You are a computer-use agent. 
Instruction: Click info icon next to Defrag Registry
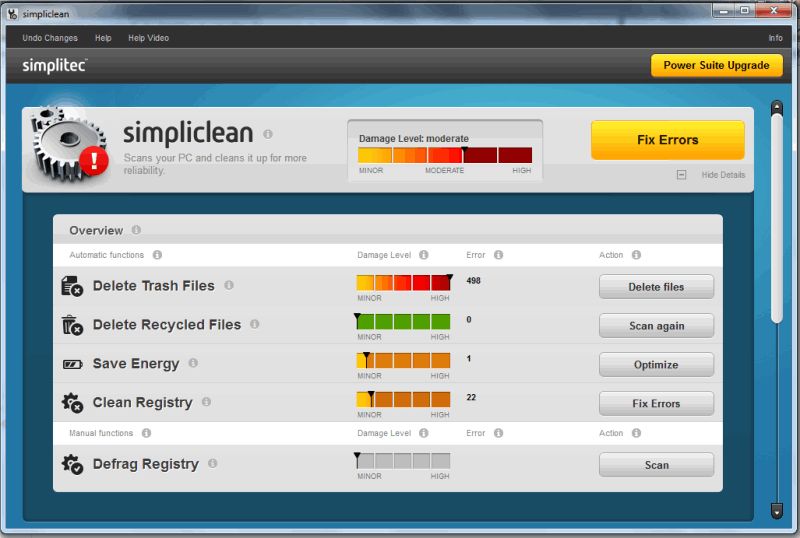click(x=213, y=463)
